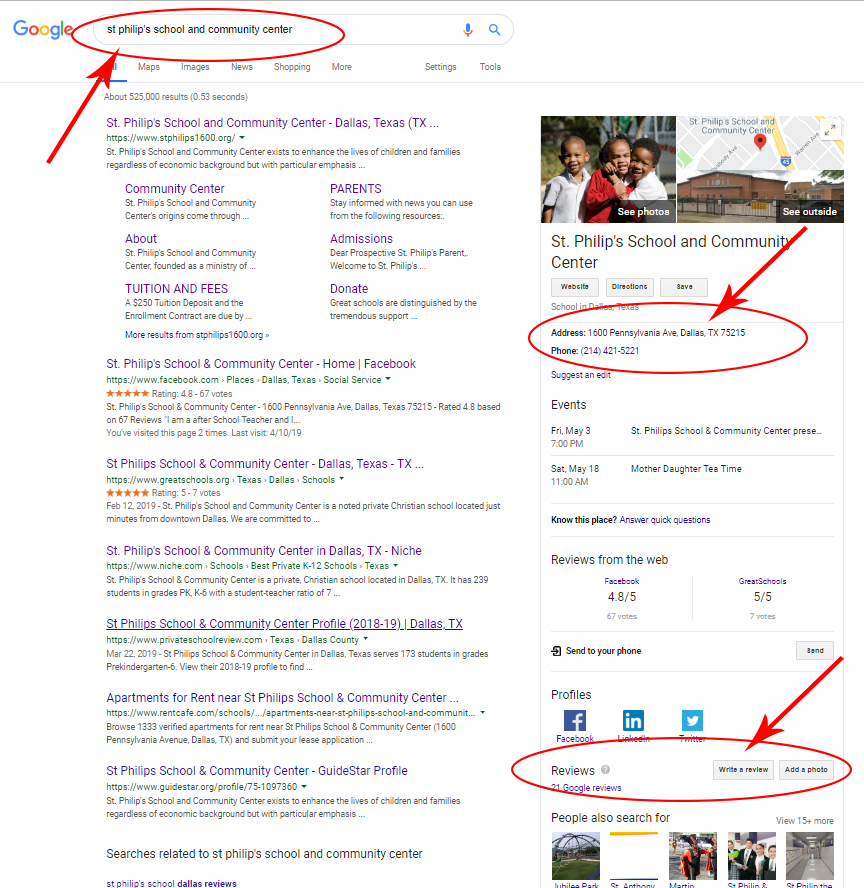Screen dimensions: 864x888
Task: Open Apartments for Rent near St Philips result
Action: click(x=283, y=698)
